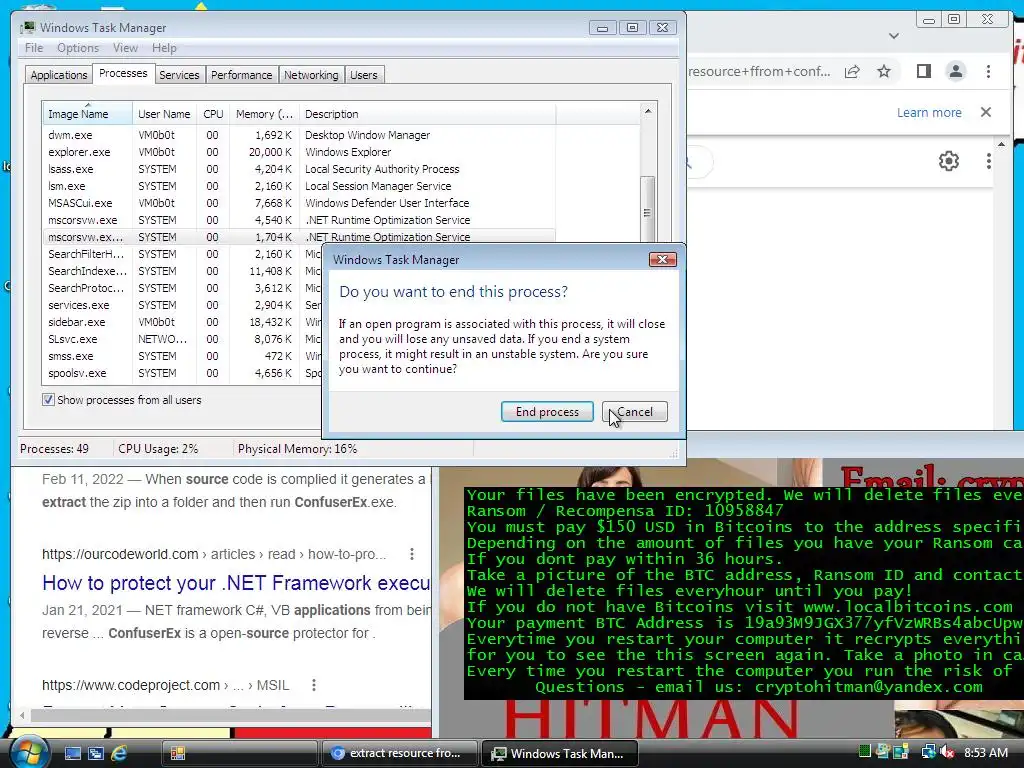Click green Task Manager CPU tray icon
The width and height of the screenshot is (1024, 768).
click(x=865, y=752)
